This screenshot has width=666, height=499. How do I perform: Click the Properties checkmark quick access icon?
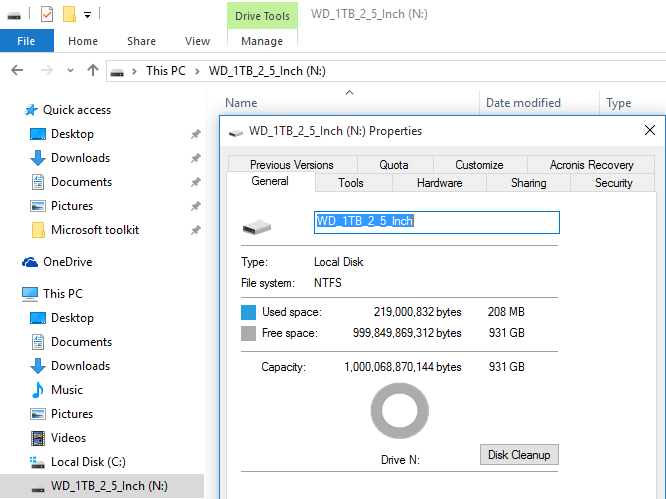(x=47, y=14)
